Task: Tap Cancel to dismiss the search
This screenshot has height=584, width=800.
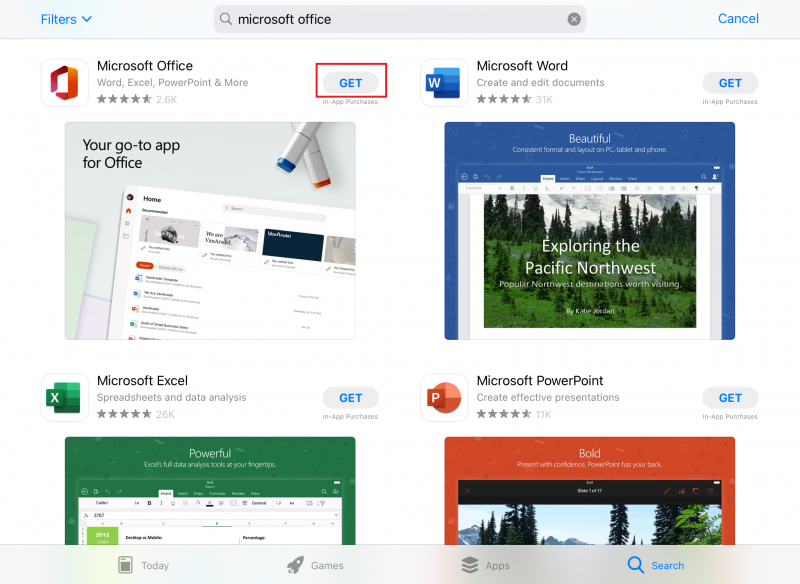Action: pyautogui.click(x=738, y=18)
